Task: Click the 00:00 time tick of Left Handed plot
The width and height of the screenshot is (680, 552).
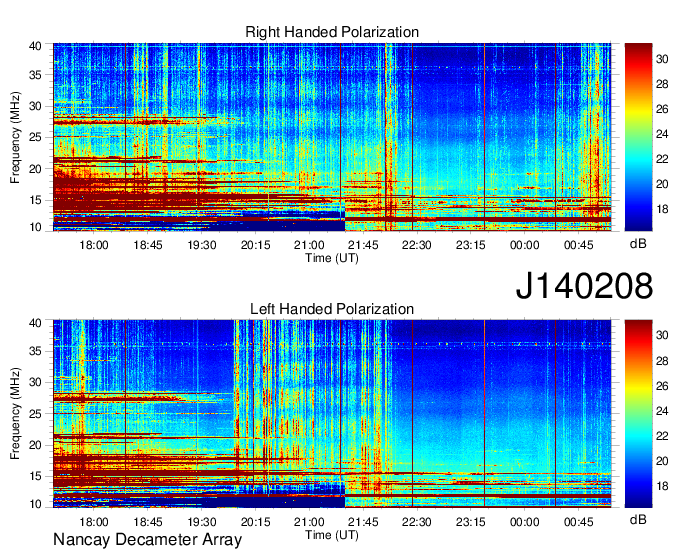Action: 525,522
